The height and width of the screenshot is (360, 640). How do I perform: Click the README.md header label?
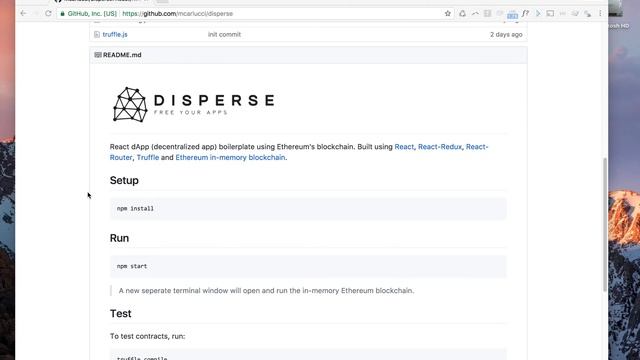click(122, 55)
